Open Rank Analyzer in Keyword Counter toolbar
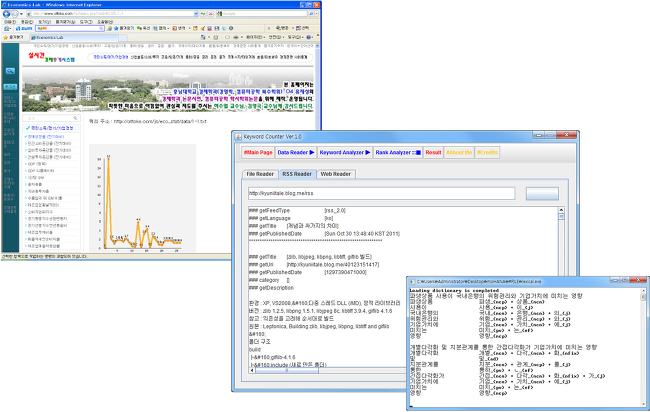This screenshot has height=412, width=650. tap(398, 153)
